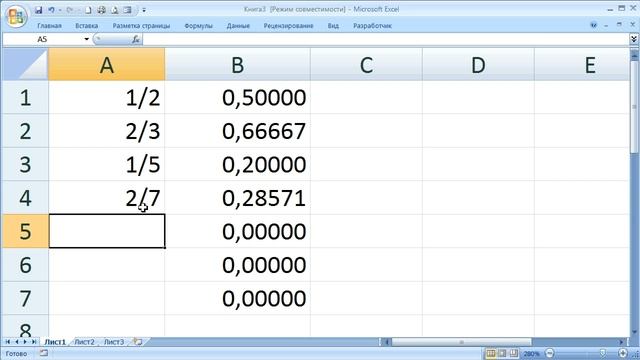Click the Select All corner triangle
The width and height of the screenshot is (640, 360).
(x=25, y=64)
